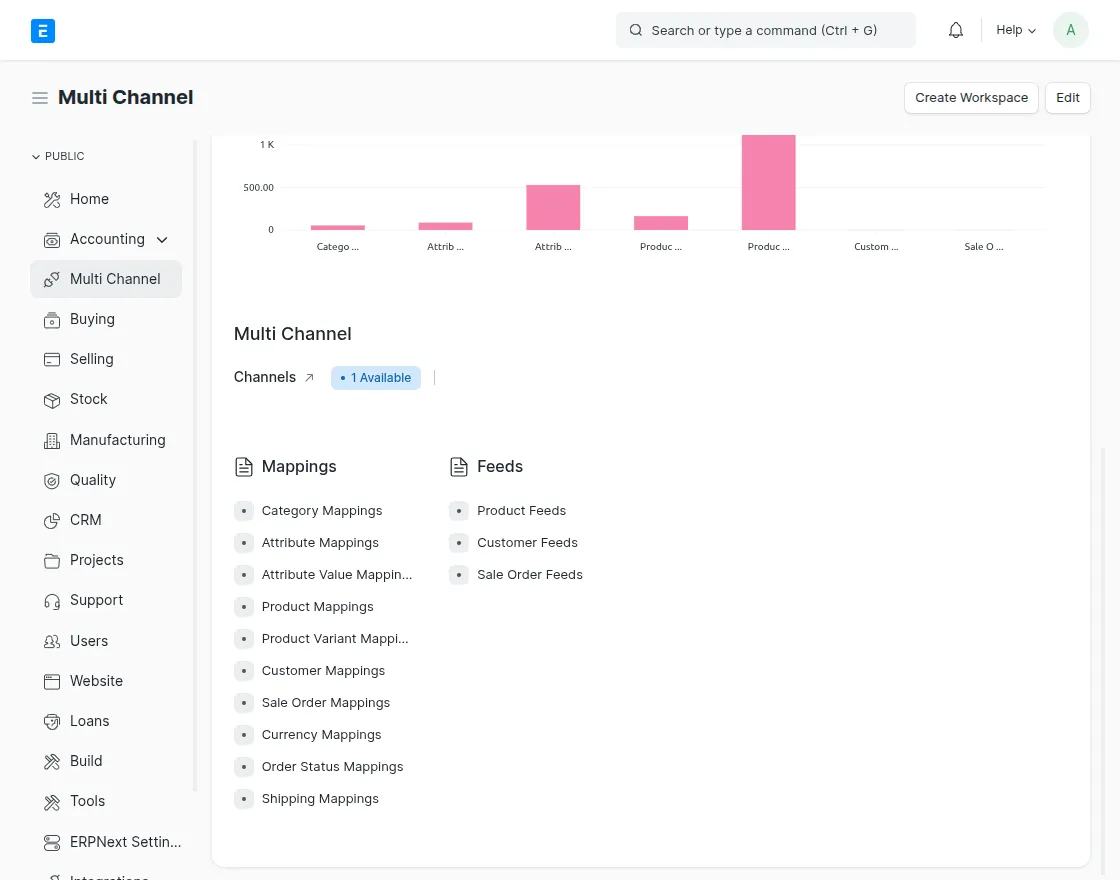Expand the Accounting submenu chevron
The image size is (1120, 880).
161,239
